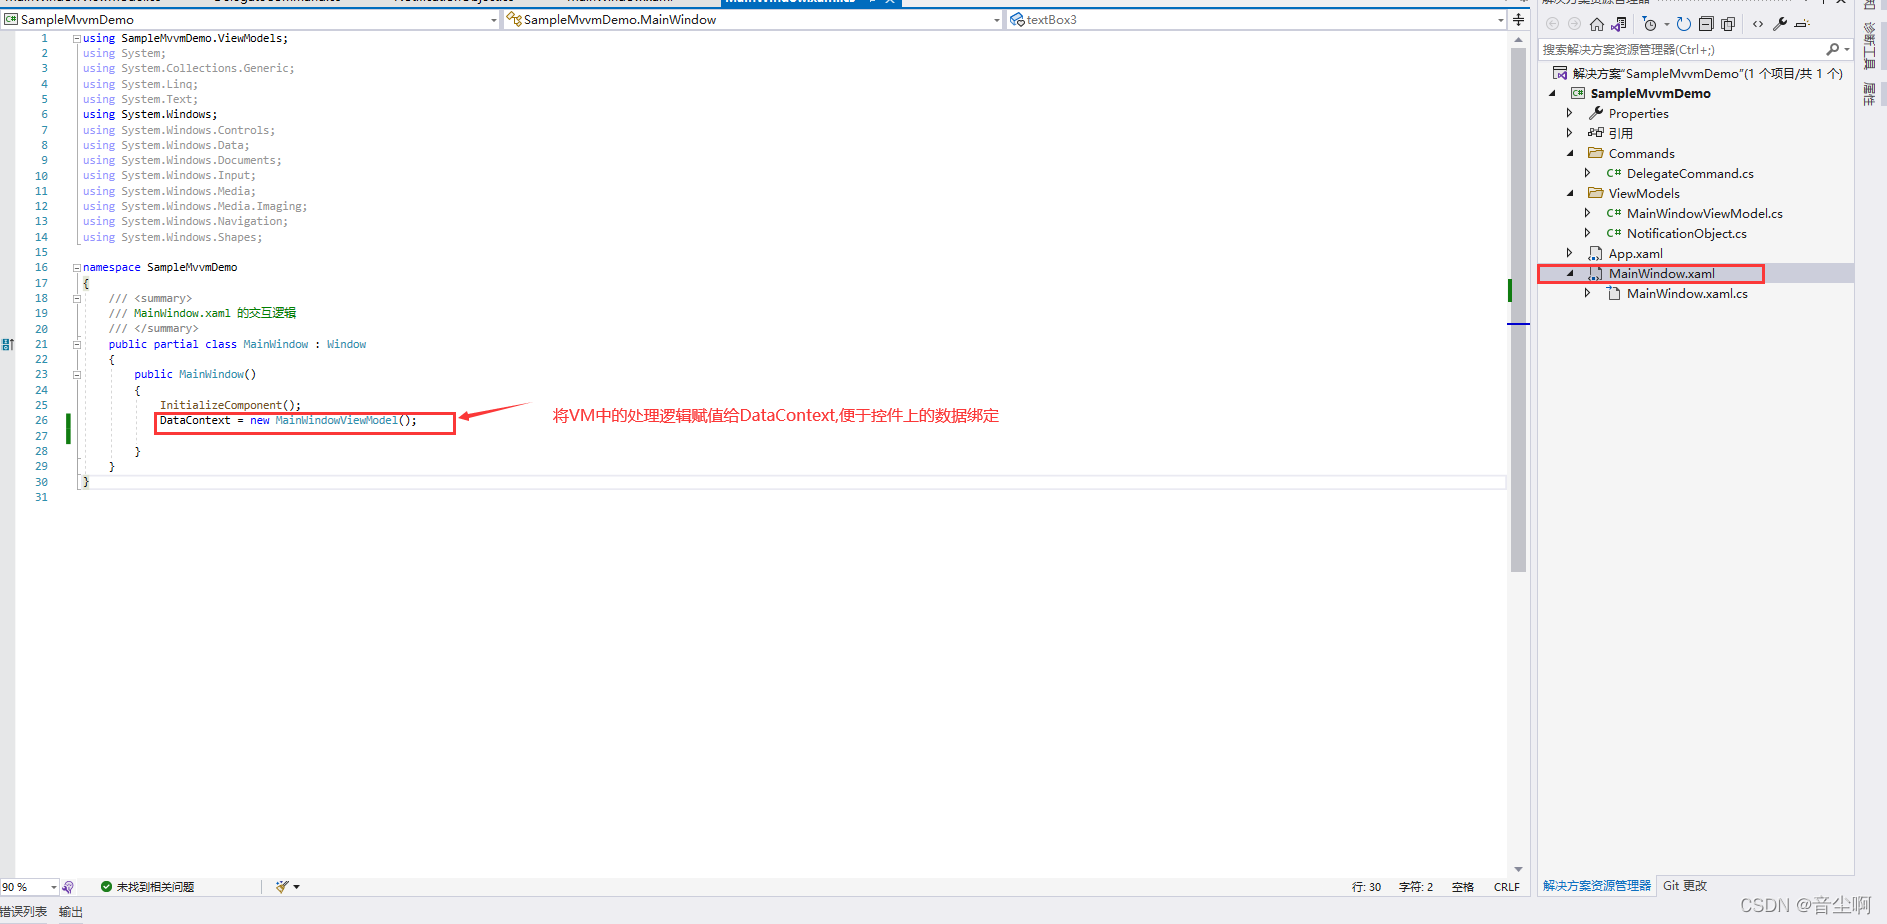Viewport: 1887px width, 924px height.
Task: Switch to the 错误列表 error list tab
Action: (23, 912)
